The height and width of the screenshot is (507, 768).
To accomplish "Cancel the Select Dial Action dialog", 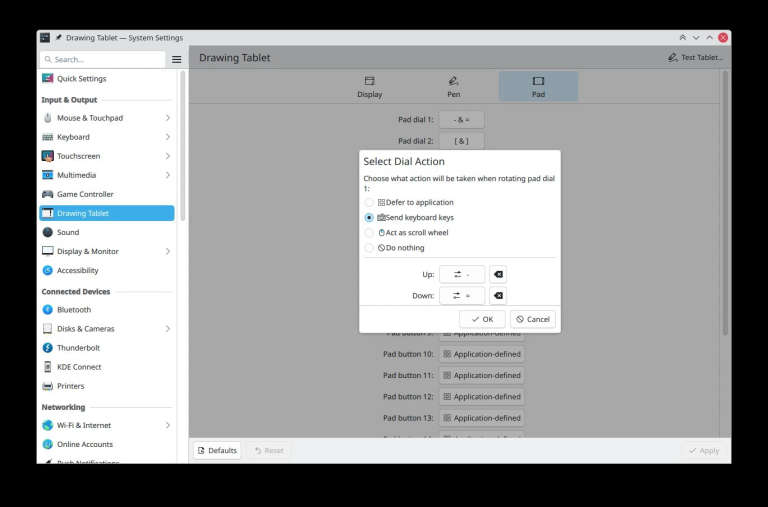I will (x=533, y=319).
